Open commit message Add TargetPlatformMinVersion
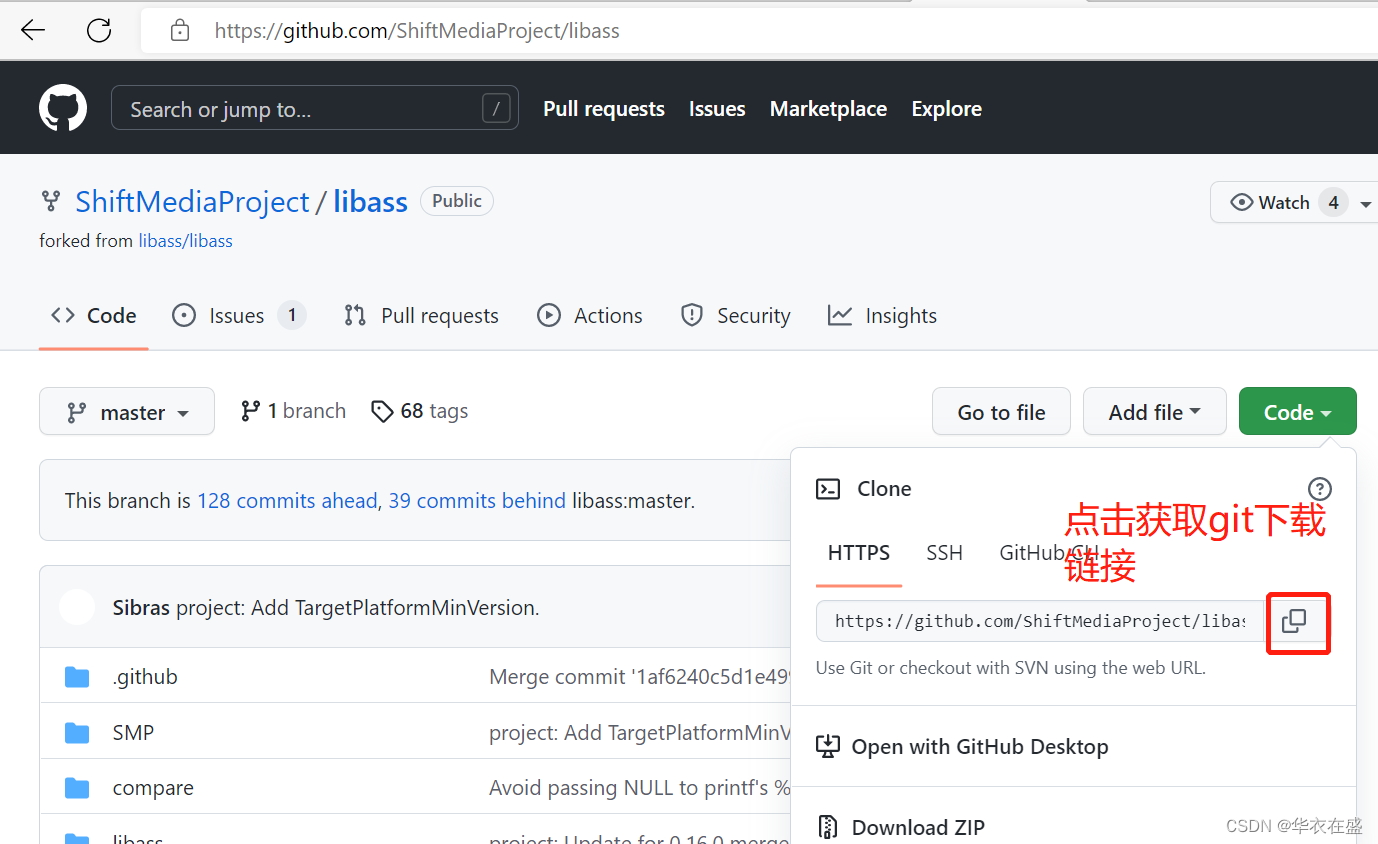This screenshot has height=844, width=1378. tap(358, 608)
